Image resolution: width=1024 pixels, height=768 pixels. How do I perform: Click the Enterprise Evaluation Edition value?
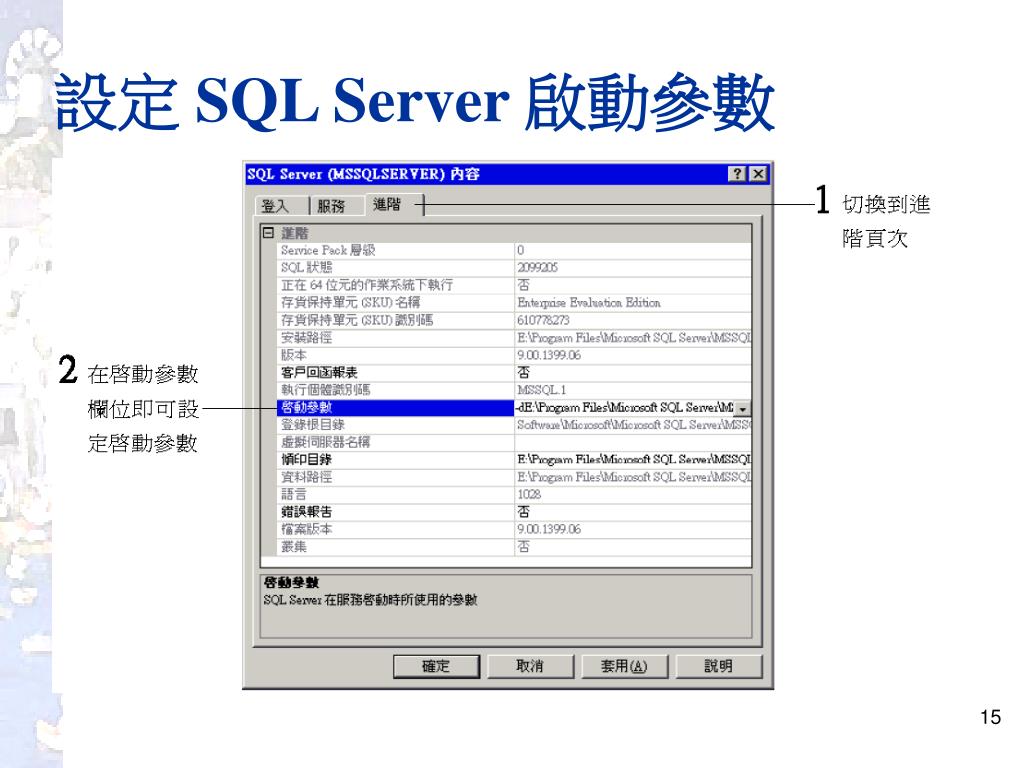pos(589,303)
